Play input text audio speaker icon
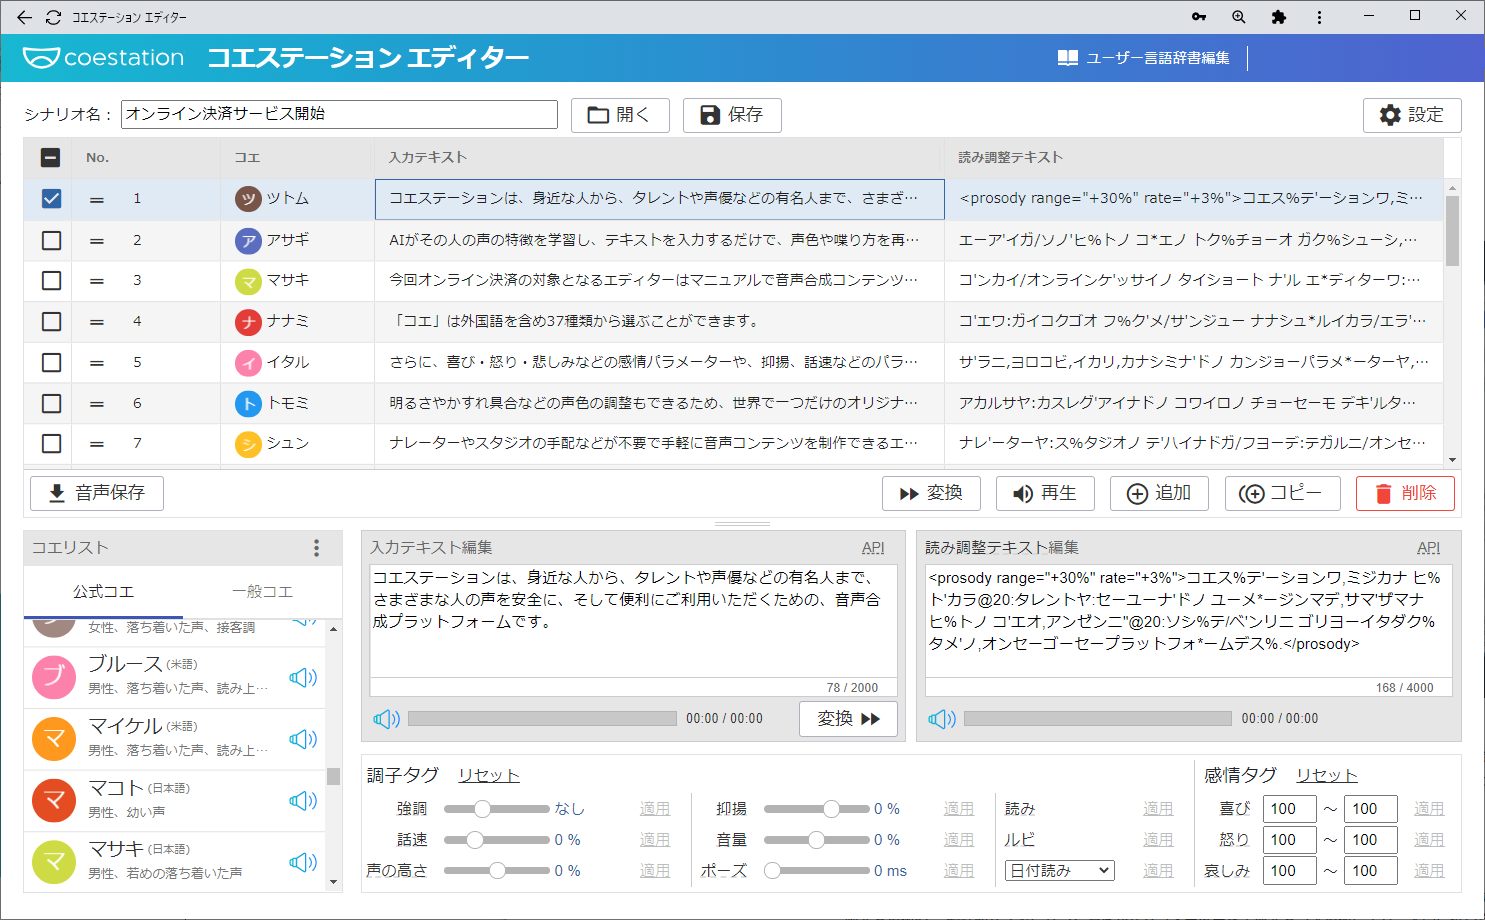Image resolution: width=1485 pixels, height=920 pixels. (x=387, y=719)
